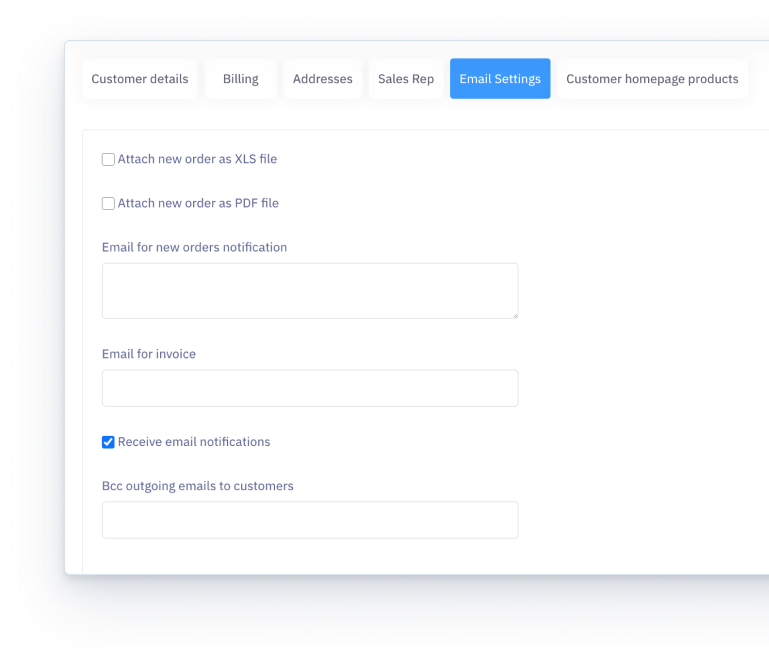Click empty space right of the invoice field
This screenshot has height=664, width=769.
640,388
